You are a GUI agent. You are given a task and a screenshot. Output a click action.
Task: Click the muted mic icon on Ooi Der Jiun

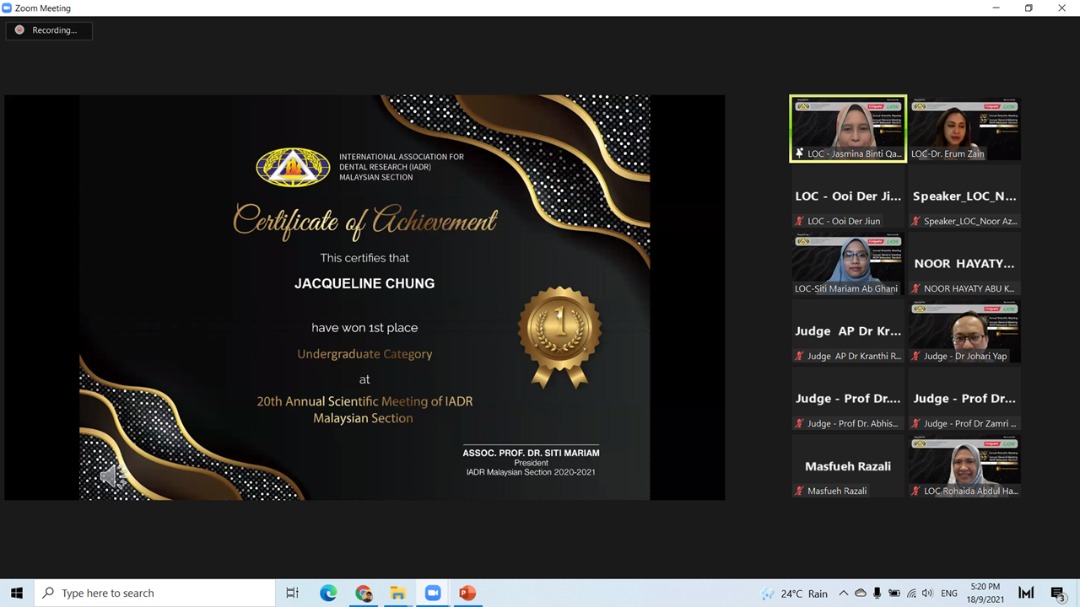coord(799,221)
